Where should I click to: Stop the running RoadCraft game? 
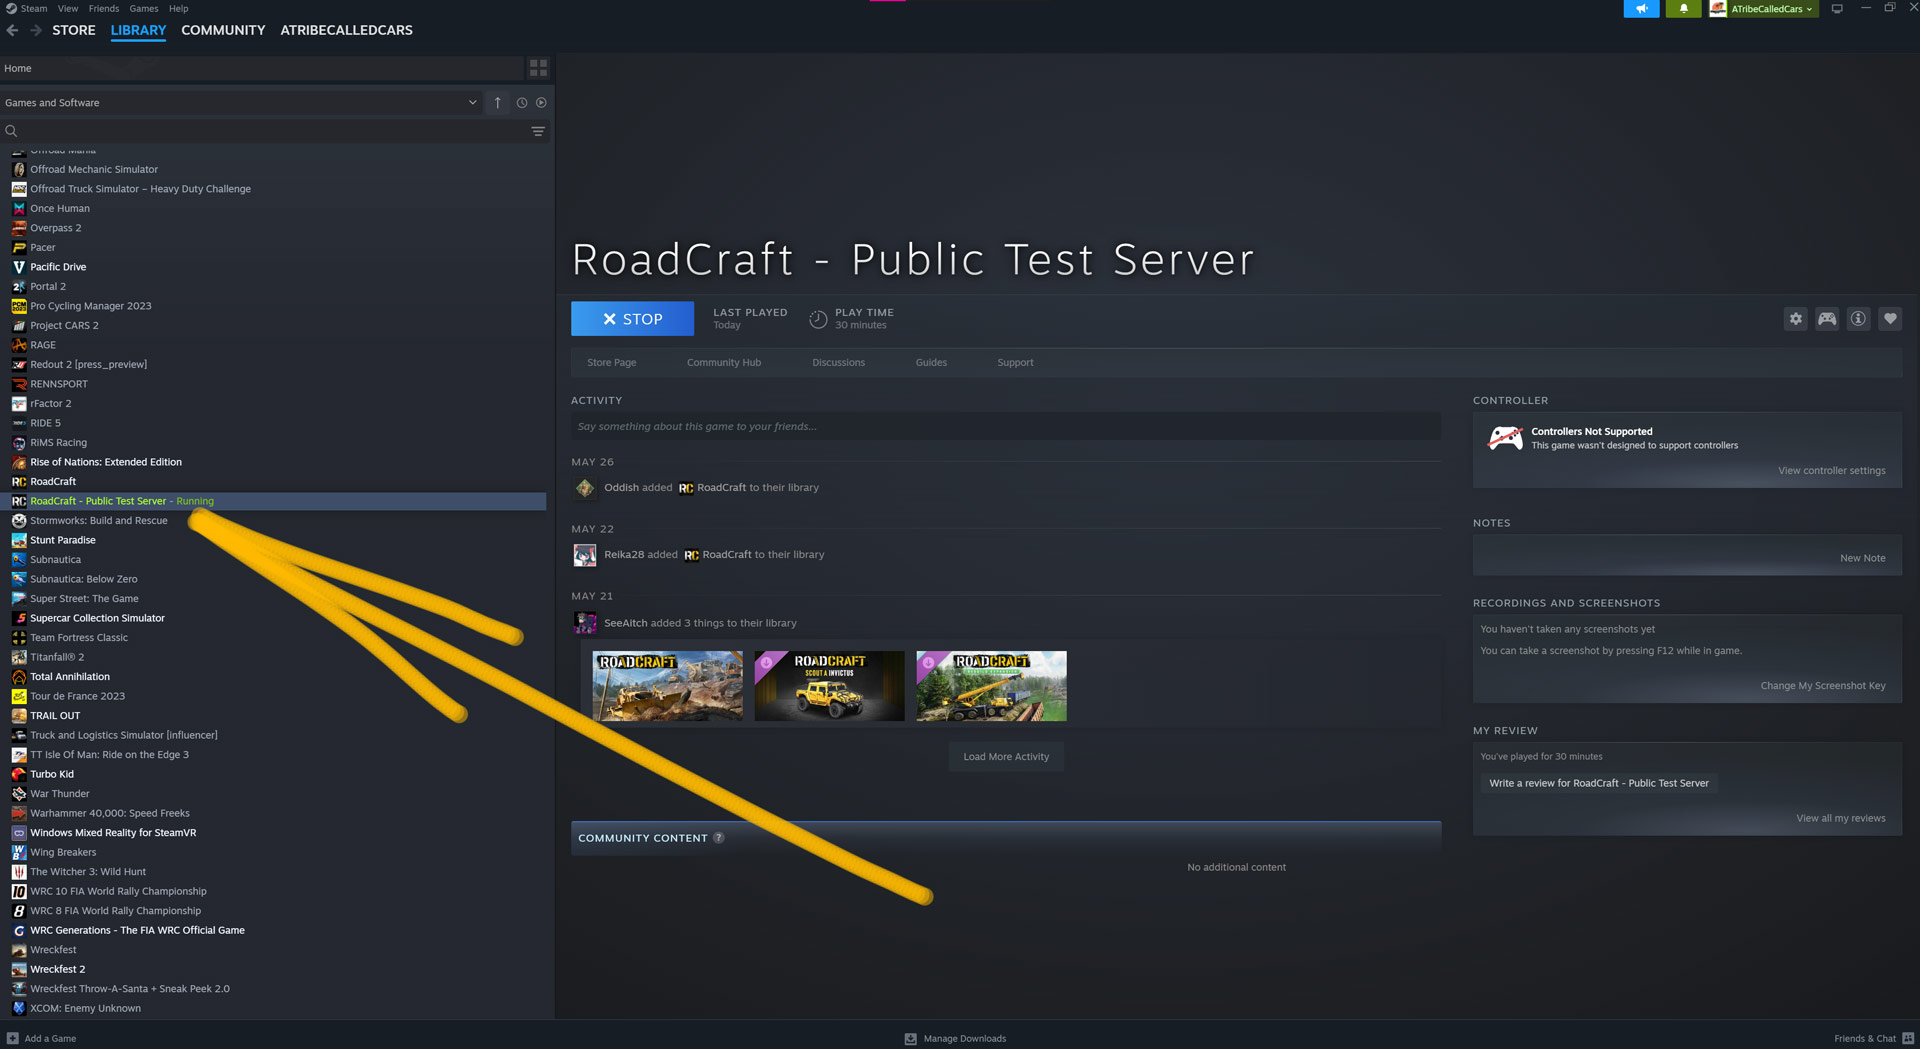[x=632, y=319]
